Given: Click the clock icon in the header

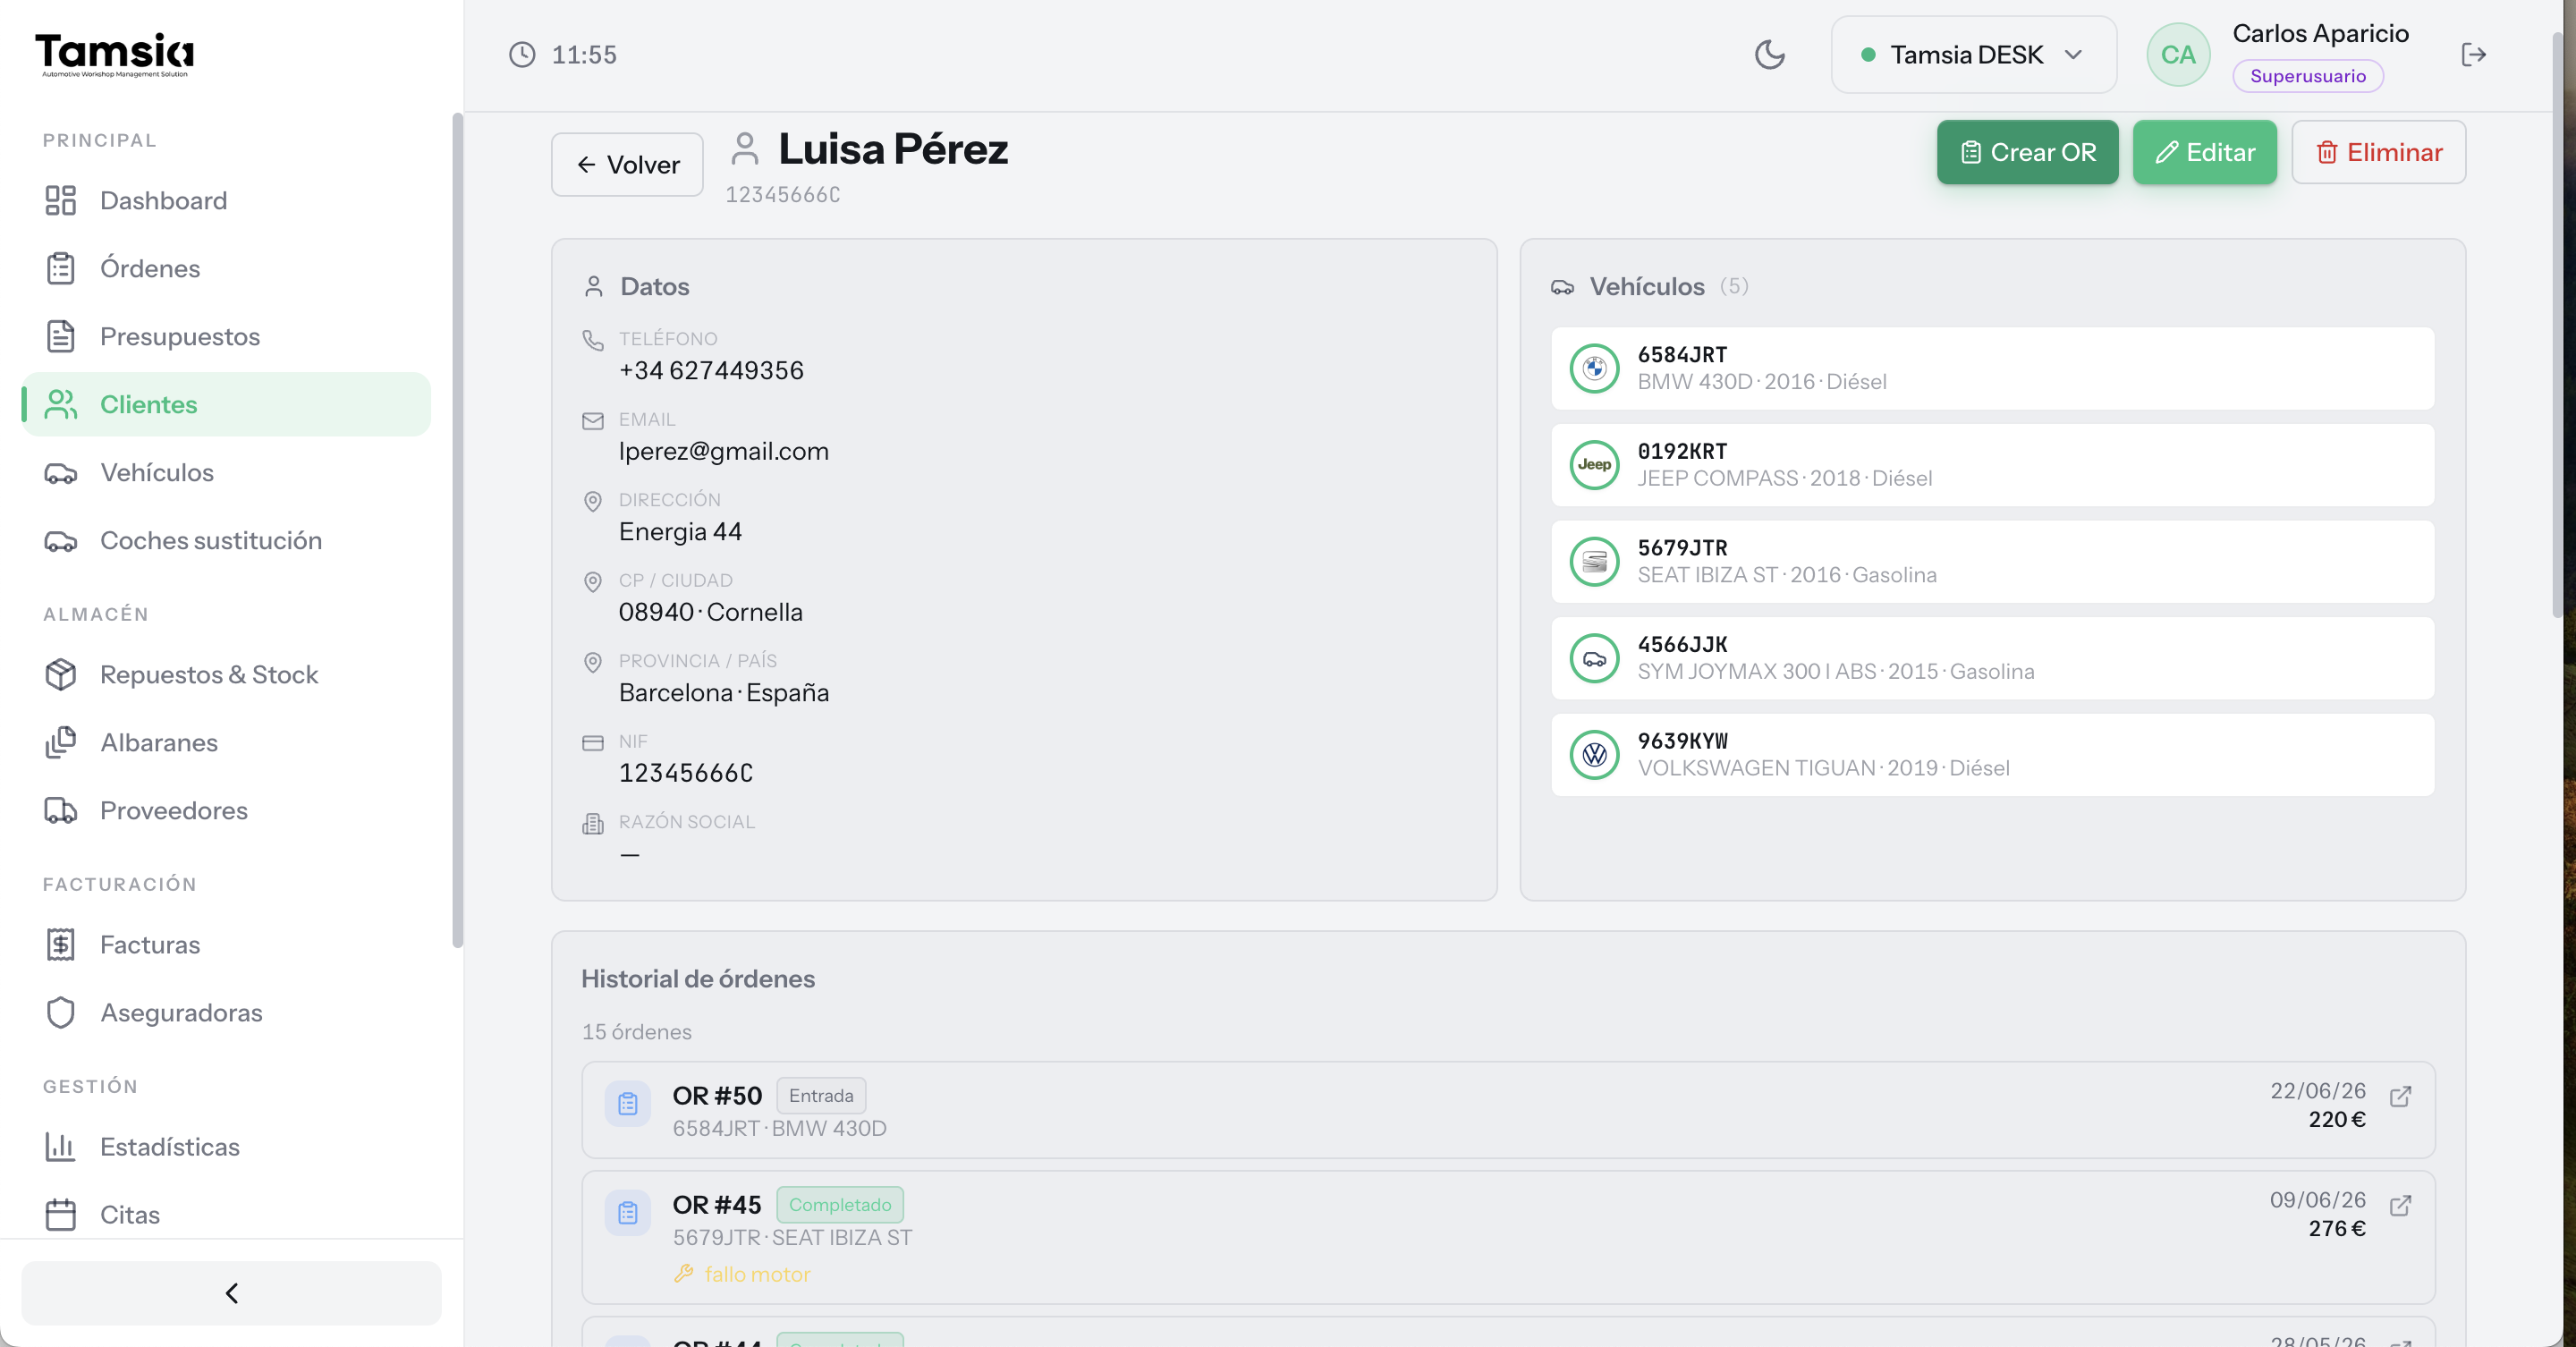Looking at the screenshot, I should coord(522,54).
